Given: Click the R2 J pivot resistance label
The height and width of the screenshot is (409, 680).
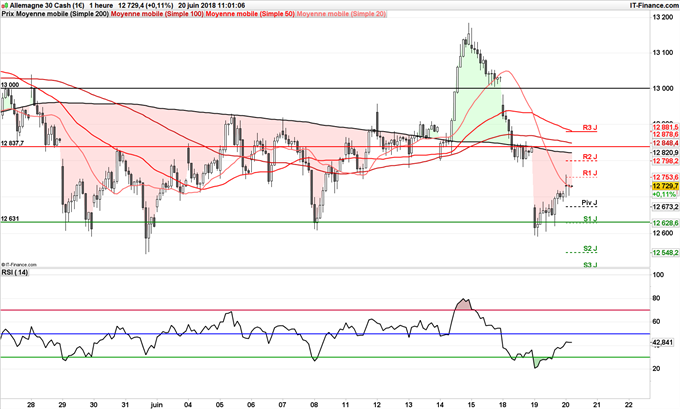Looking at the screenshot, I should (590, 157).
